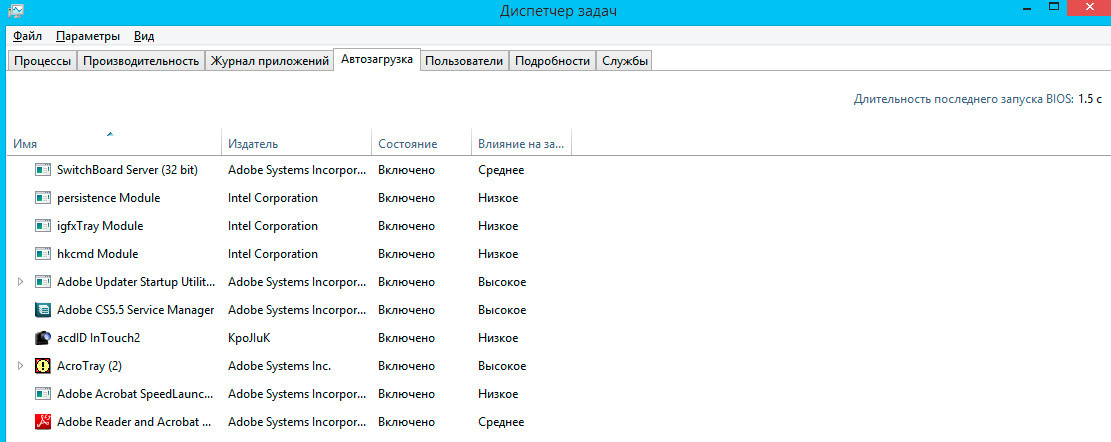Image resolution: width=1111 pixels, height=442 pixels.
Task: Click the hkcmd Module icon
Action: pos(43,254)
